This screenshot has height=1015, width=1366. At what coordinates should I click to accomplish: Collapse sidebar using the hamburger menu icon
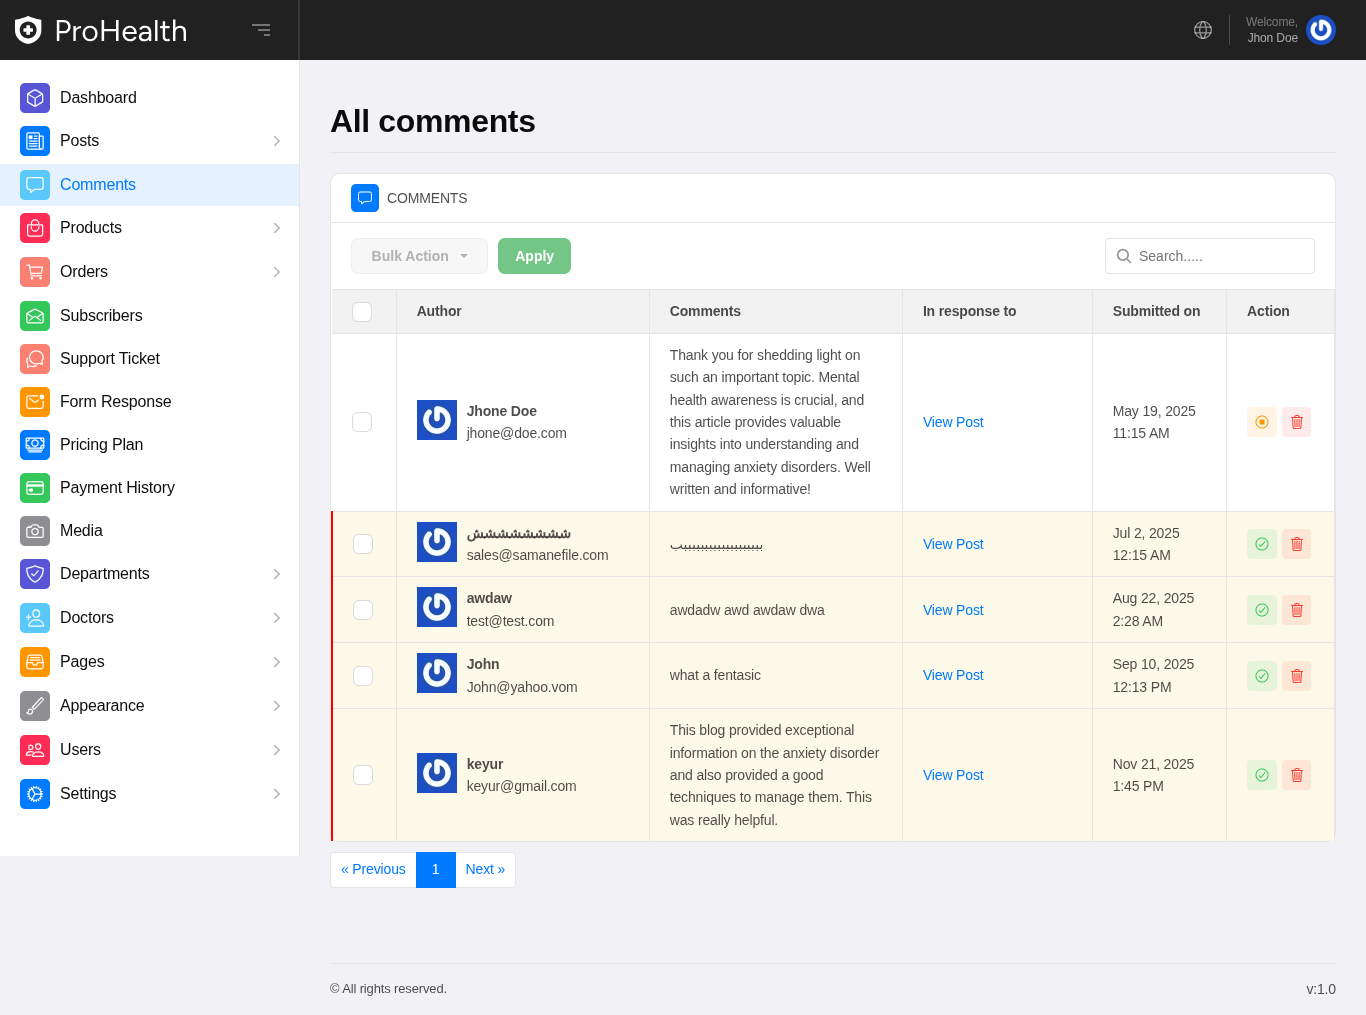tap(261, 30)
